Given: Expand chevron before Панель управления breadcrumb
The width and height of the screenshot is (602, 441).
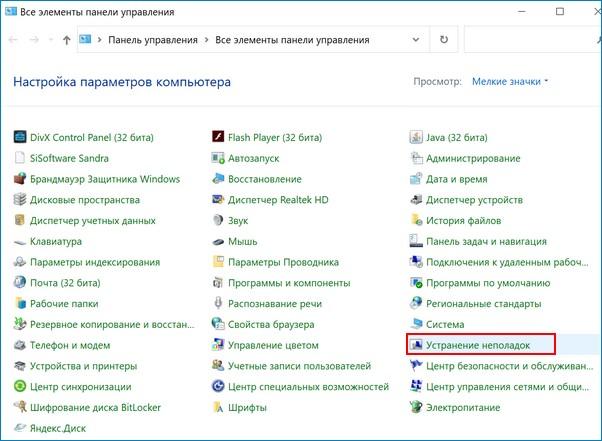Looking at the screenshot, I should coord(99,40).
